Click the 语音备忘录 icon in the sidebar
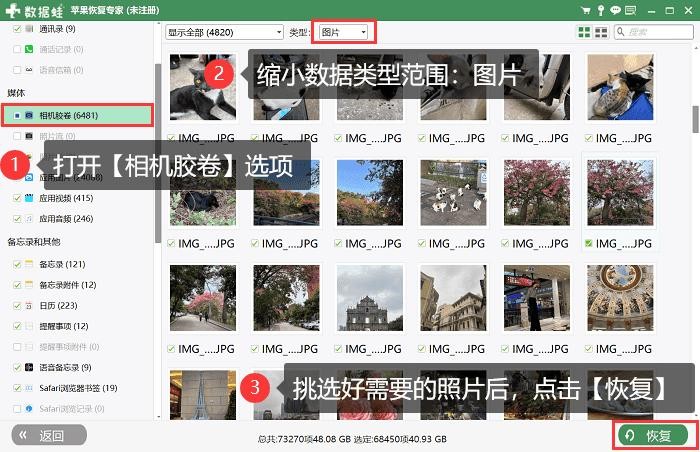The height and width of the screenshot is (452, 700). [x=30, y=367]
